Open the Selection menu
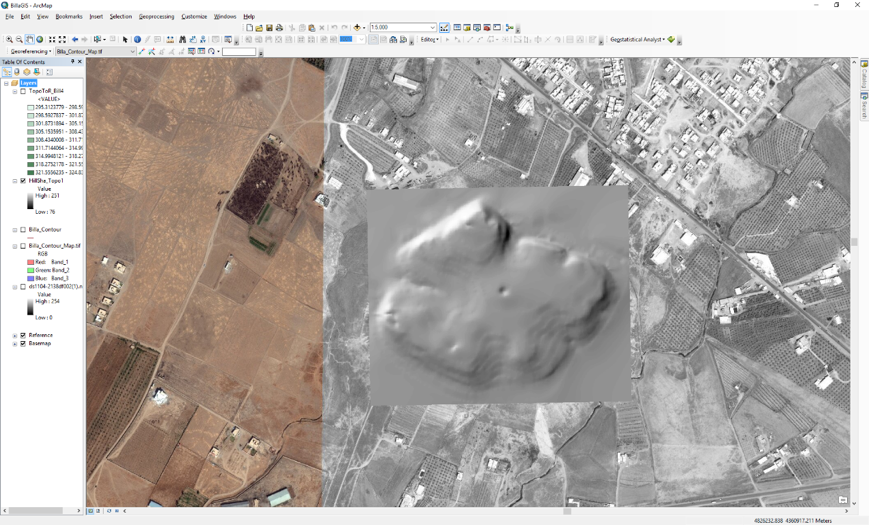This screenshot has height=525, width=869. coord(120,17)
